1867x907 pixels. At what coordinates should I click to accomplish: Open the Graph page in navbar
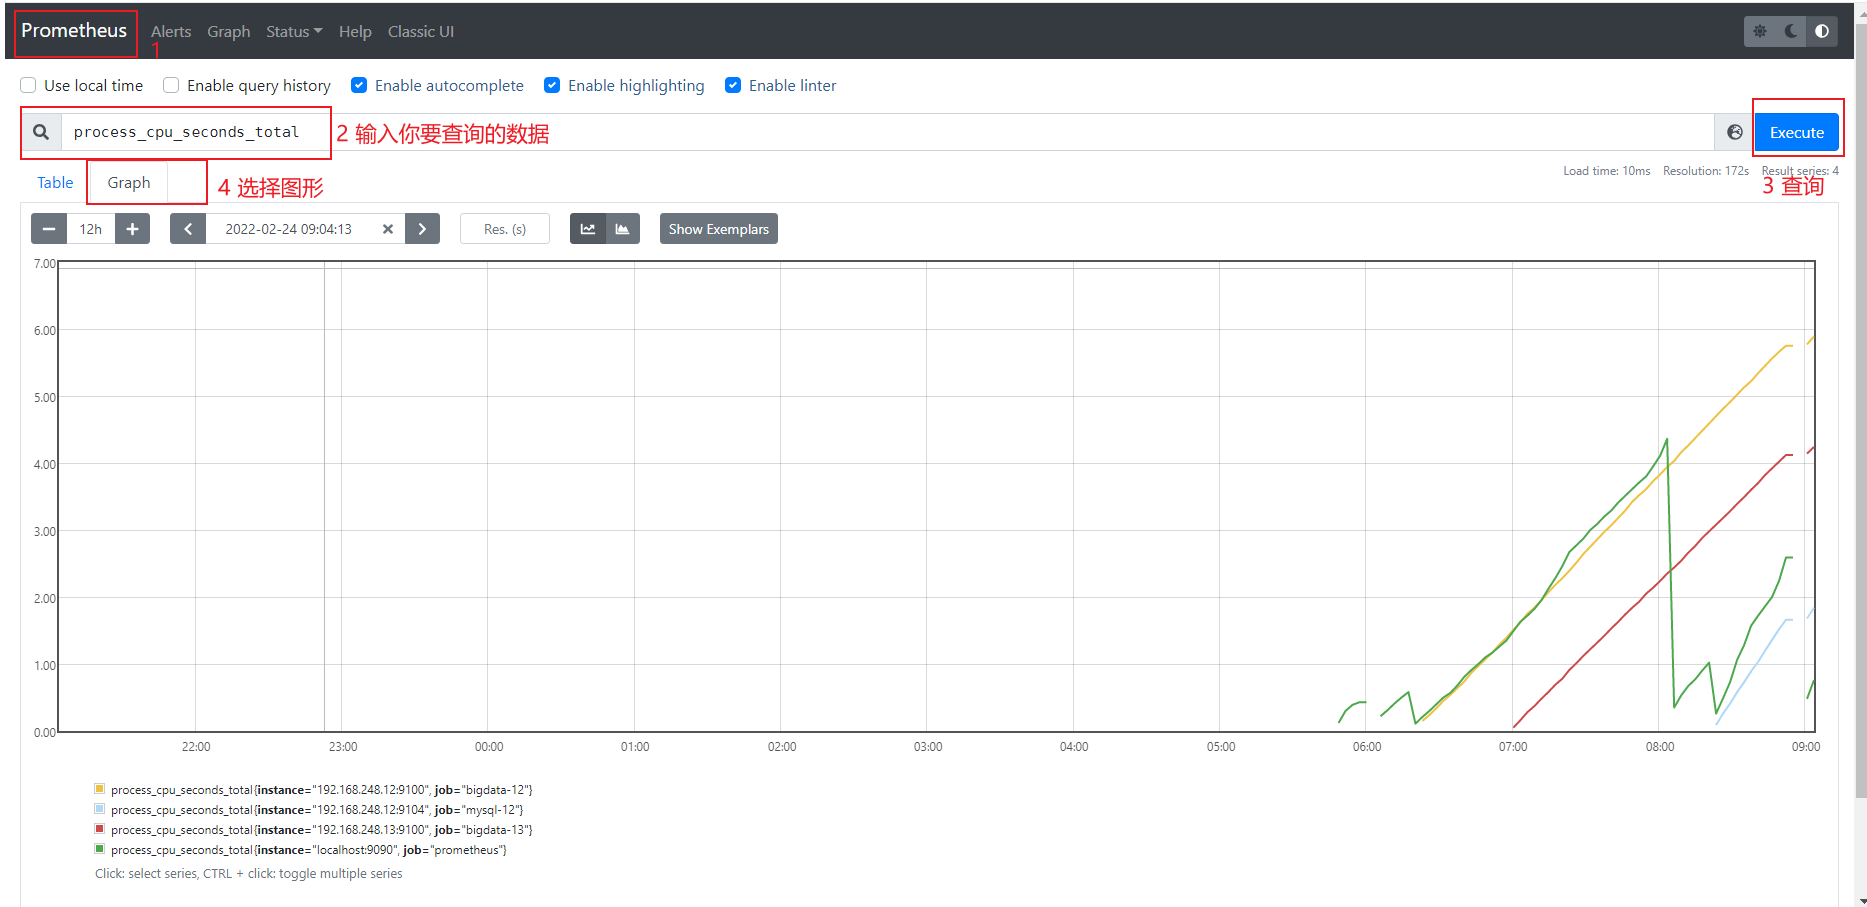point(228,31)
